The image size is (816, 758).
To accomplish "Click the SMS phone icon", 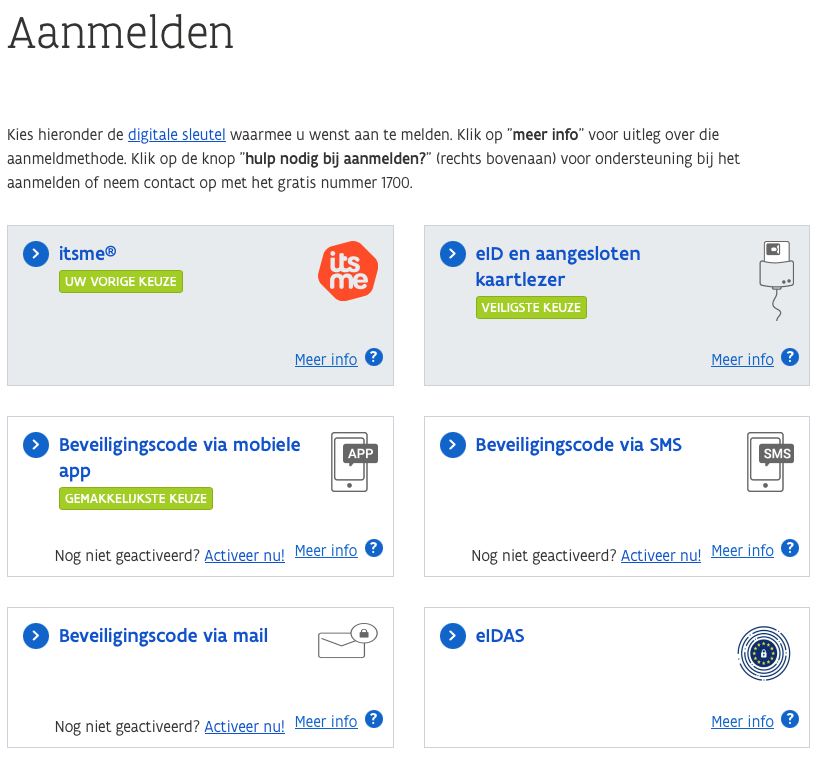I will [x=769, y=462].
